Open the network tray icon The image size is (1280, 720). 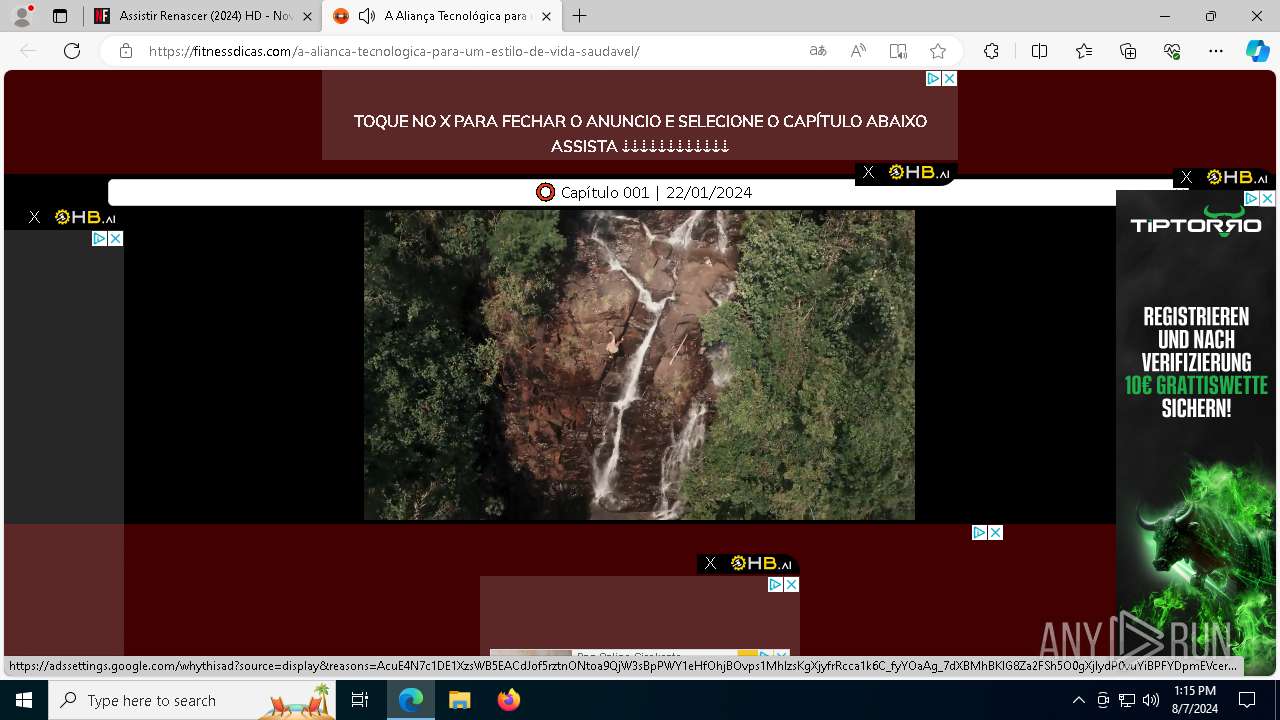pos(1127,700)
